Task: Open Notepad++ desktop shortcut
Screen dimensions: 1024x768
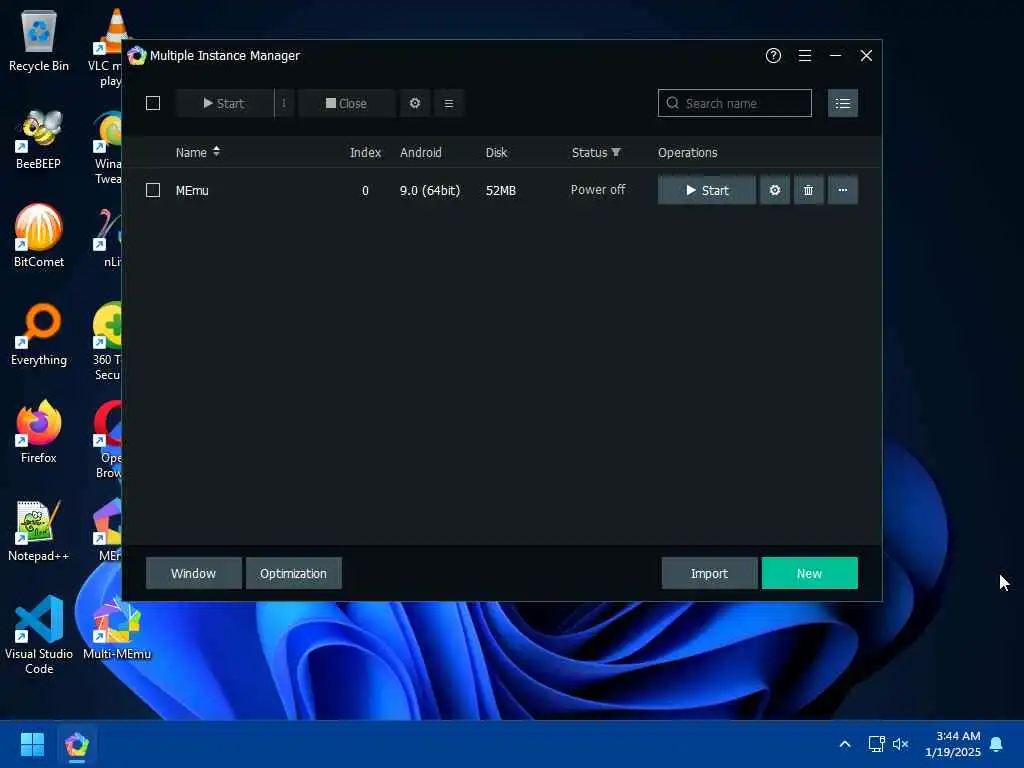Action: 39,530
